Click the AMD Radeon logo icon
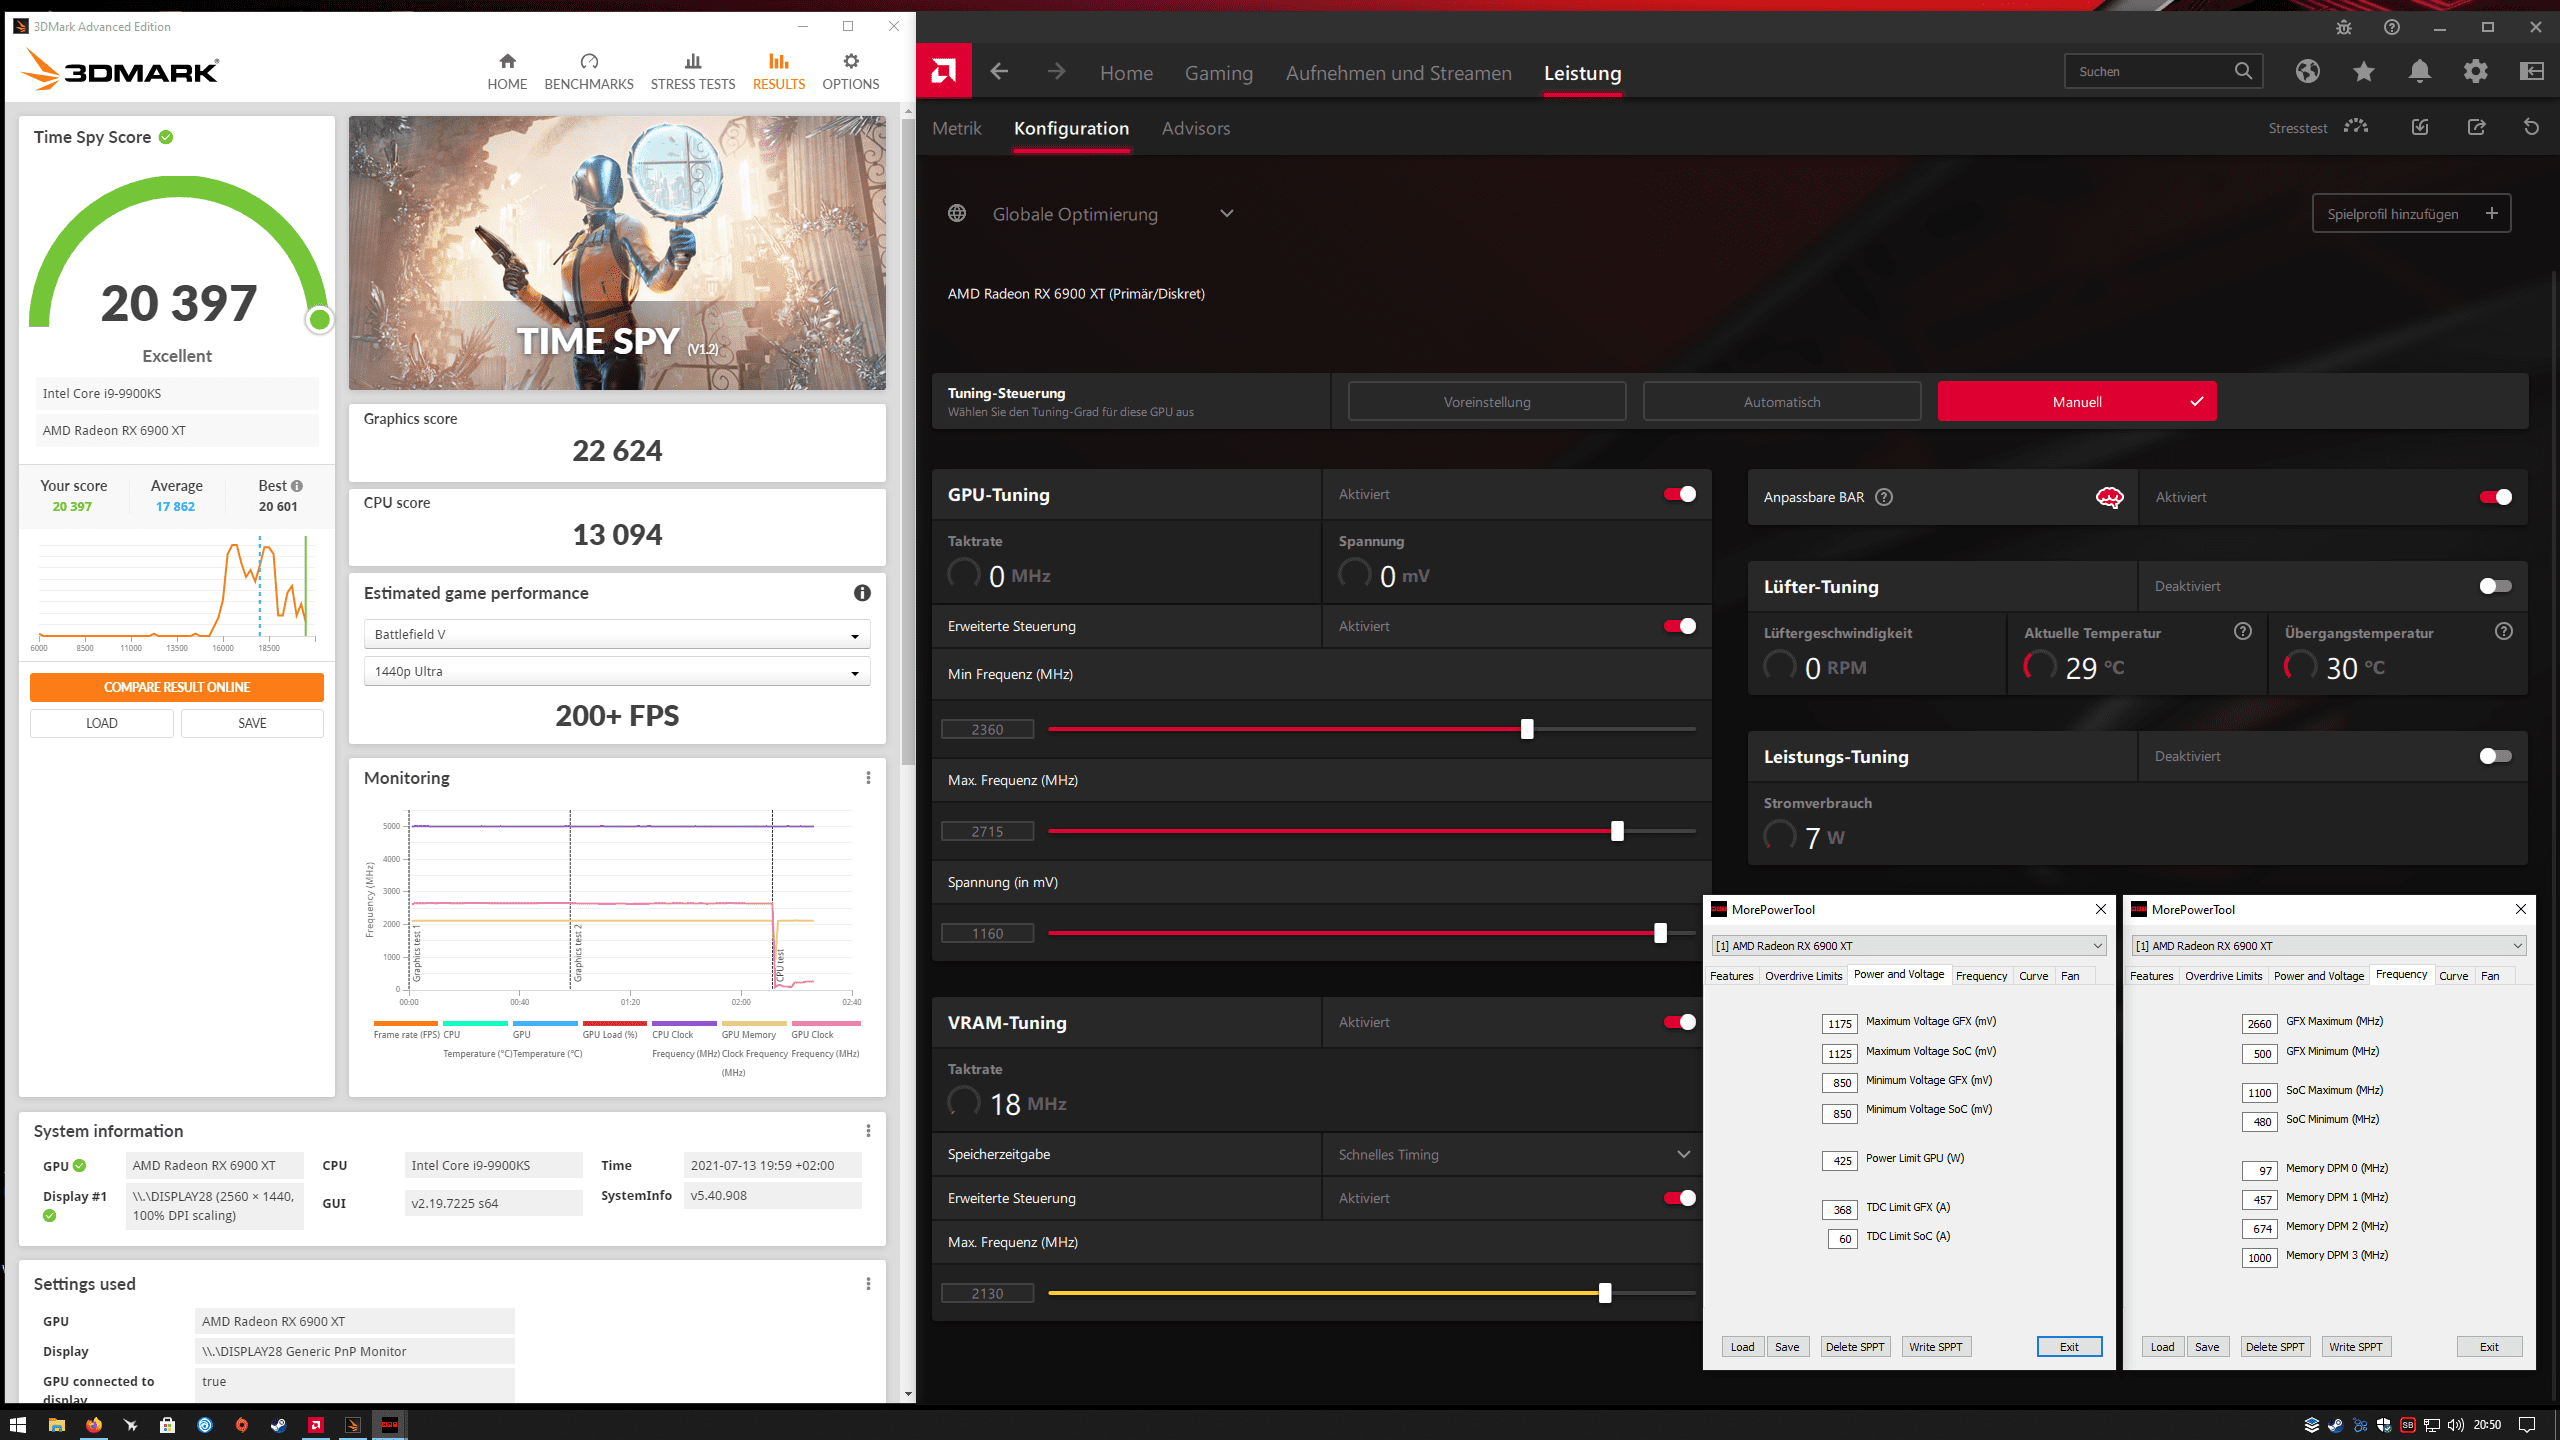 (943, 71)
